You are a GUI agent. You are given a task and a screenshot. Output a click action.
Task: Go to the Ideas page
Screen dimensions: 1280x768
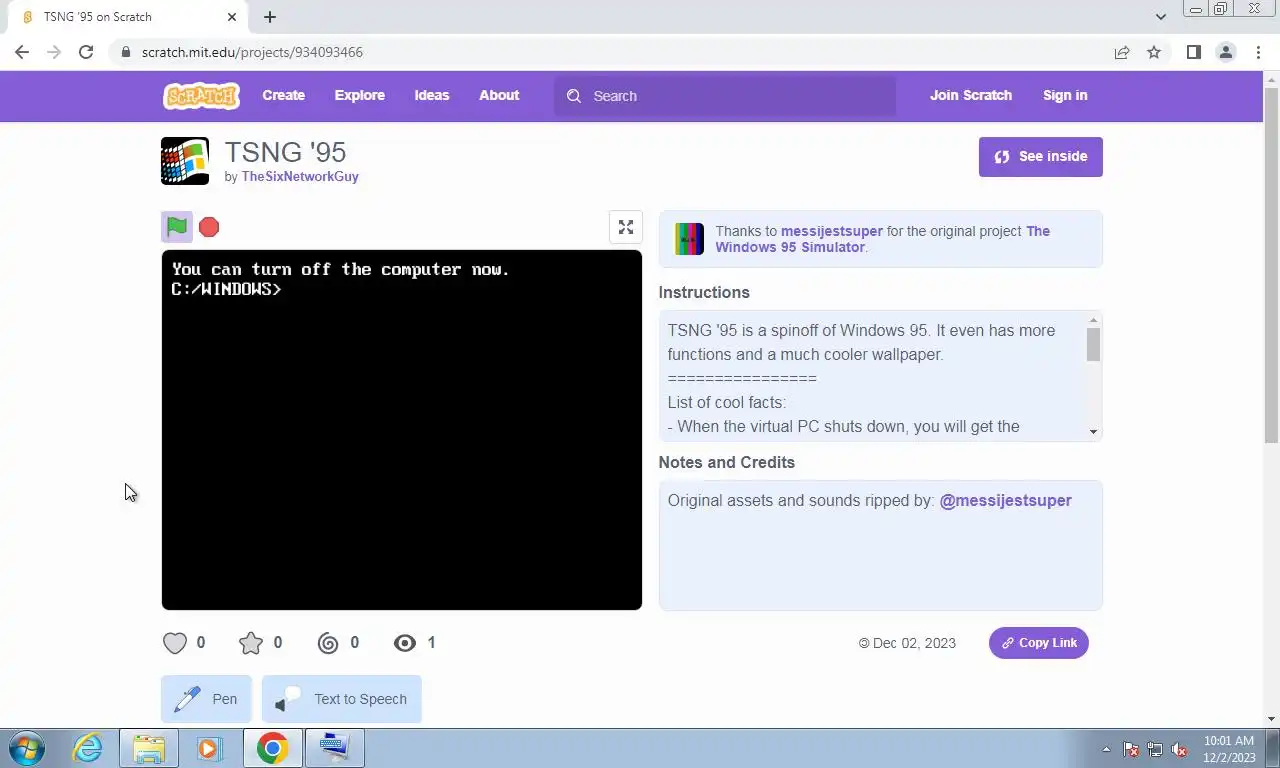click(432, 96)
